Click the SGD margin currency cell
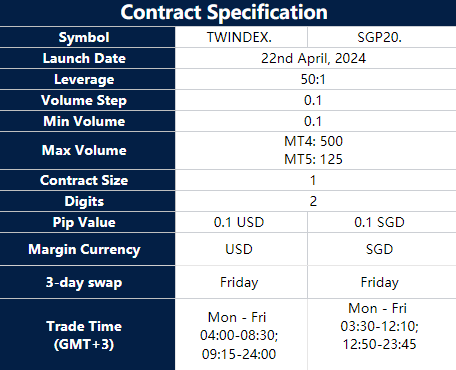This screenshot has height=370, width=456. [382, 249]
